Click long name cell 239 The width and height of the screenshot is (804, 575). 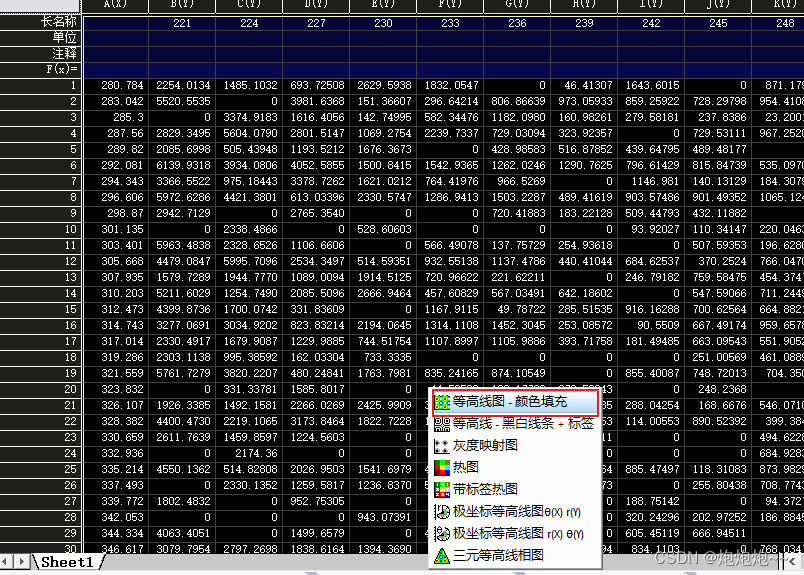click(584, 23)
